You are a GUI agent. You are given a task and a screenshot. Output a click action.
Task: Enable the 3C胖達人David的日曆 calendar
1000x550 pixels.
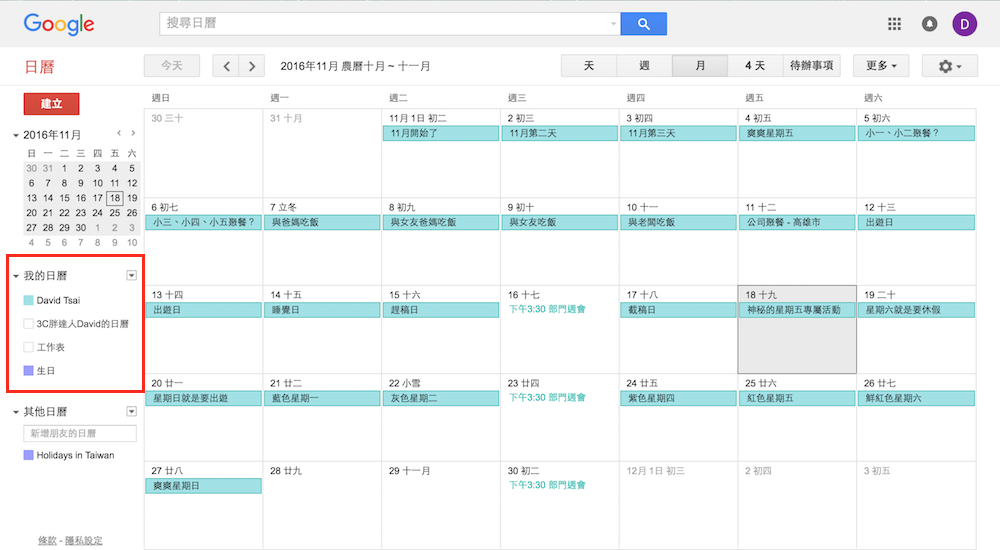tap(28, 324)
